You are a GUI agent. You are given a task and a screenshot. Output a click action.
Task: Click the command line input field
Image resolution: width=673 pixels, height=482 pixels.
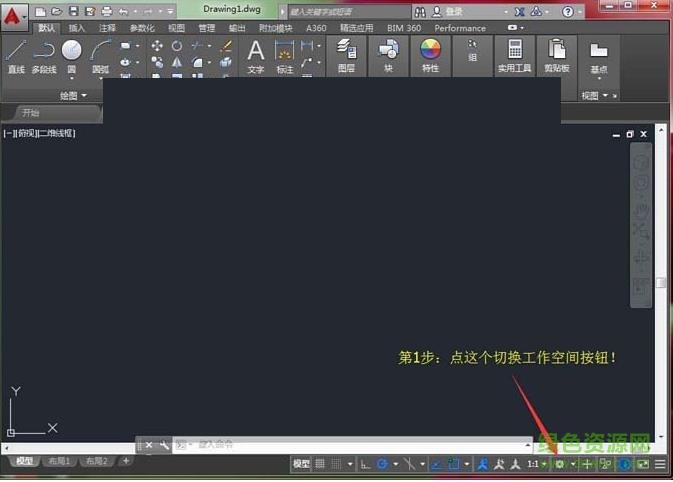[350, 444]
